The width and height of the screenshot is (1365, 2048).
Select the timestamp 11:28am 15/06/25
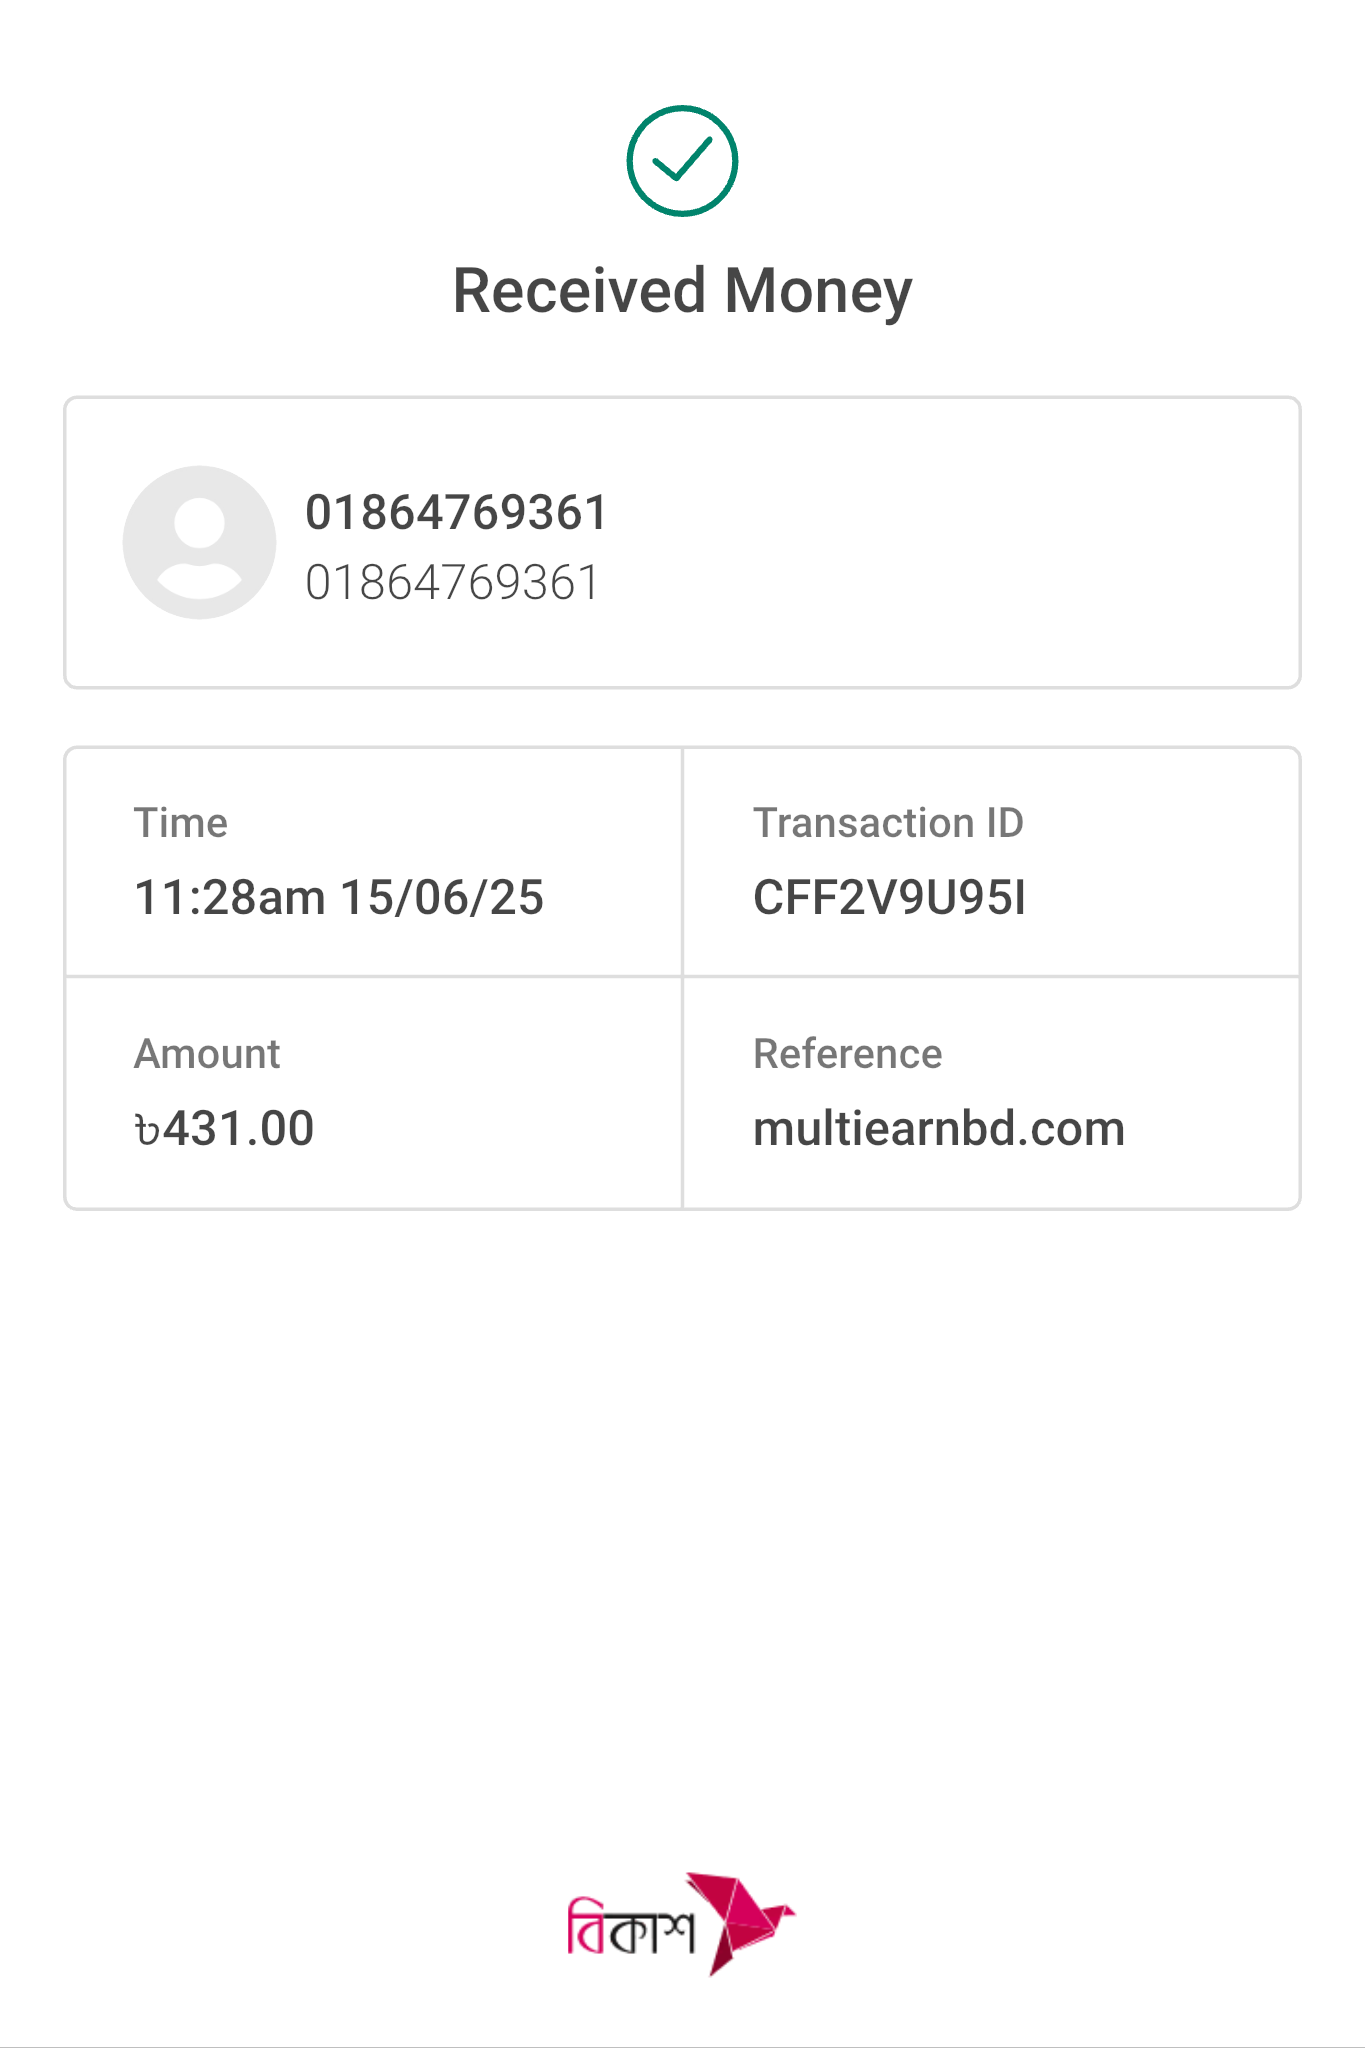pyautogui.click(x=339, y=897)
